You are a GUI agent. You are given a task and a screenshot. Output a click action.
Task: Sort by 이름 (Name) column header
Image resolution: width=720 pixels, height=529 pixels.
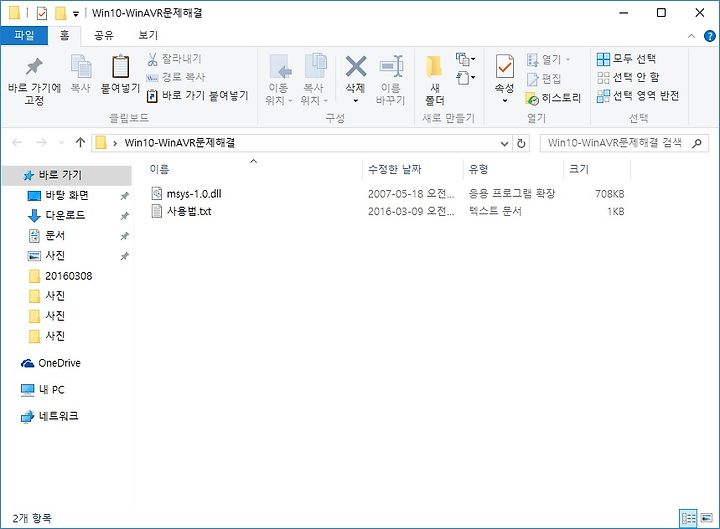[159, 169]
